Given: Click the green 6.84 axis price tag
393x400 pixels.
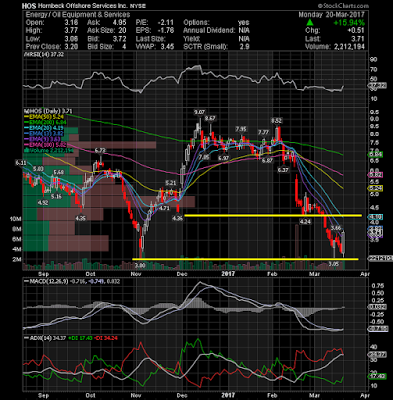Looking at the screenshot, I should tap(375, 155).
